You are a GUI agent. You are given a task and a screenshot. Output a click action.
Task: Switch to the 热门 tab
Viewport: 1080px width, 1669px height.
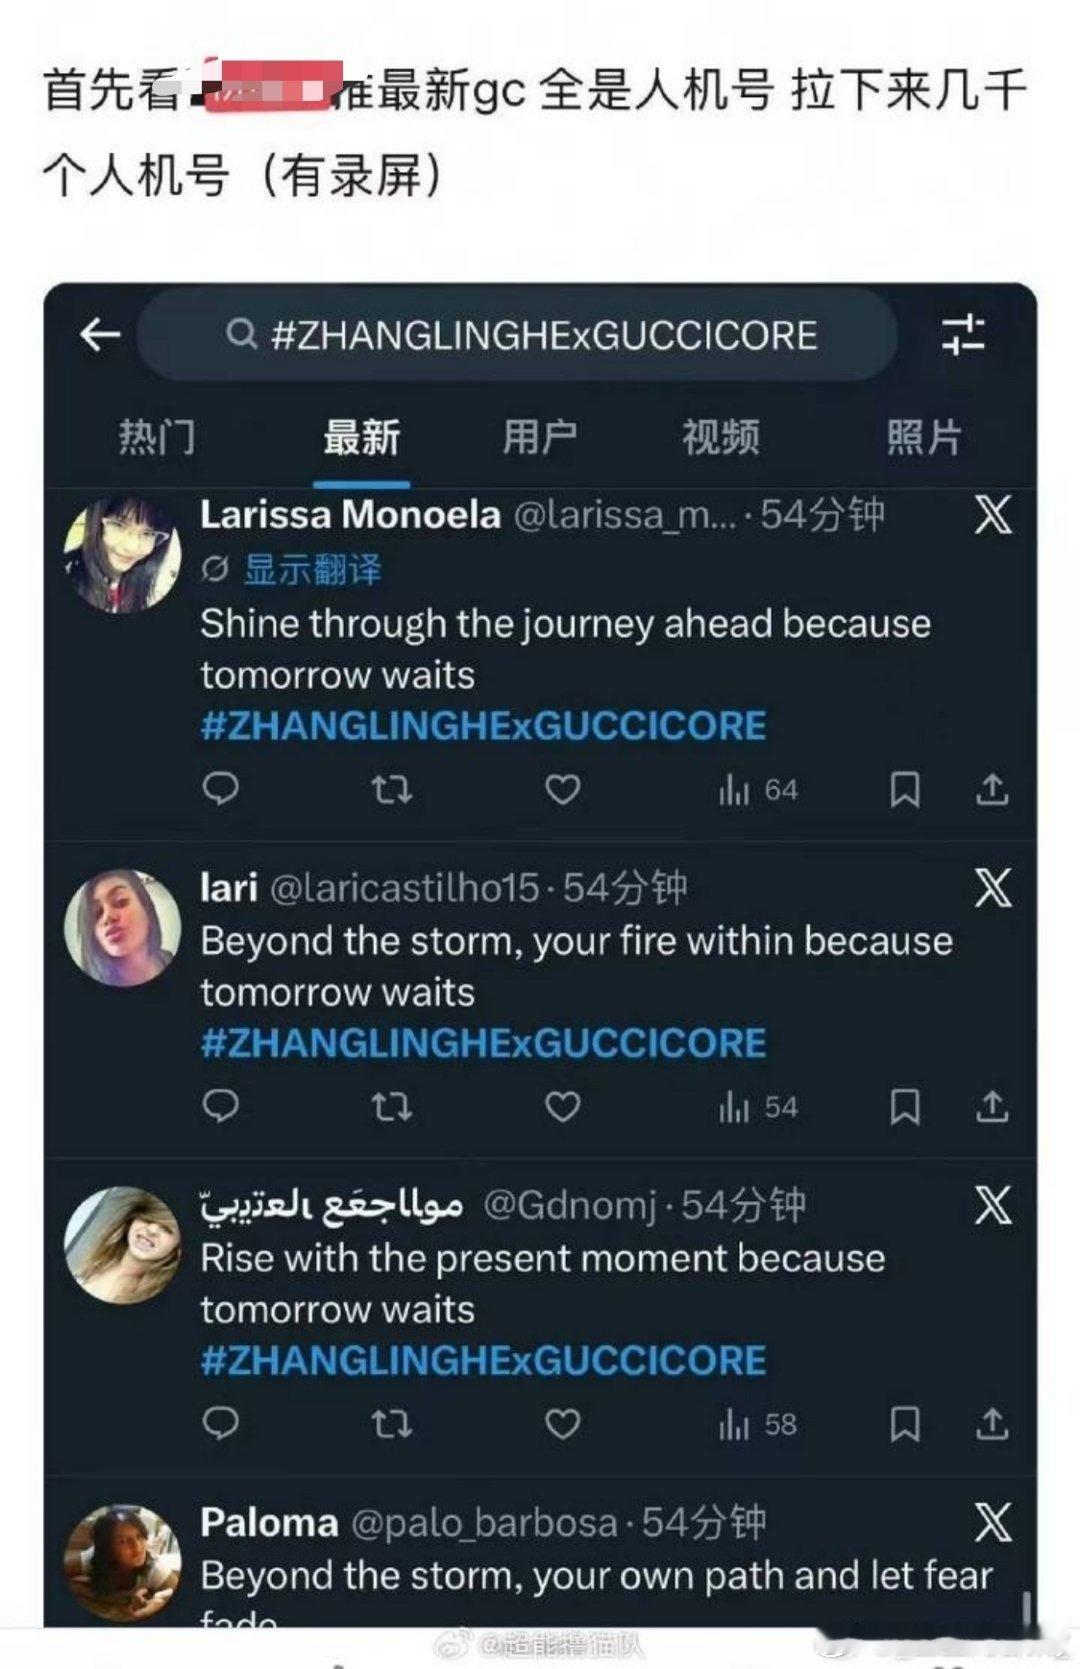[157, 437]
